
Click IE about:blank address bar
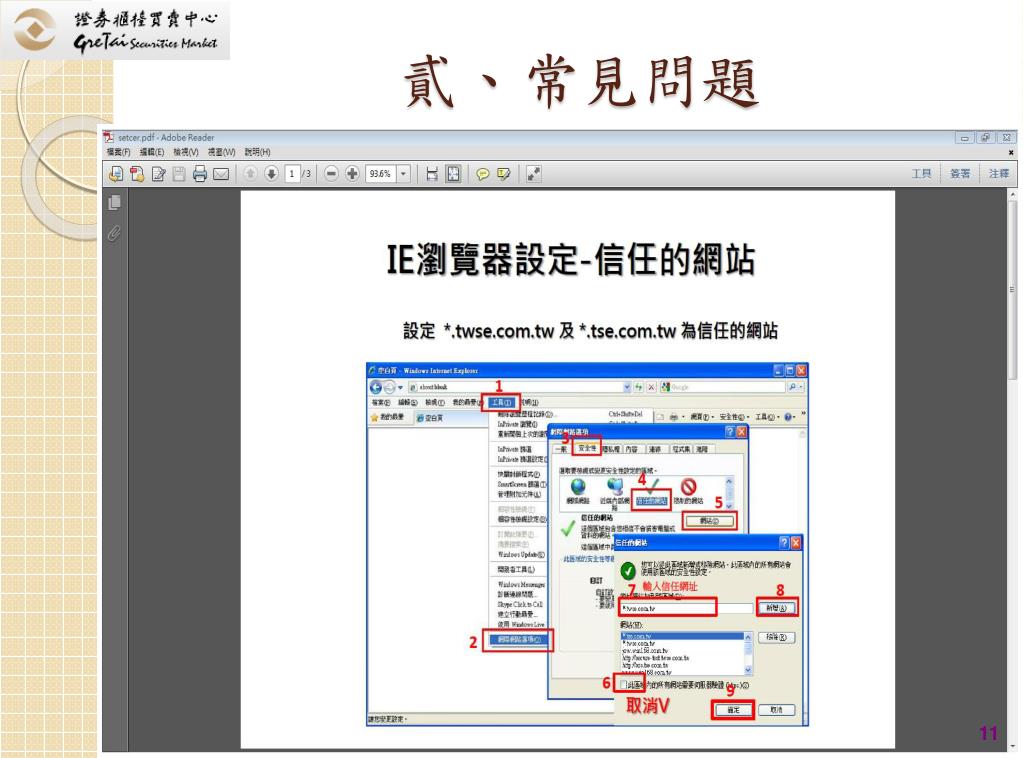click(515, 387)
